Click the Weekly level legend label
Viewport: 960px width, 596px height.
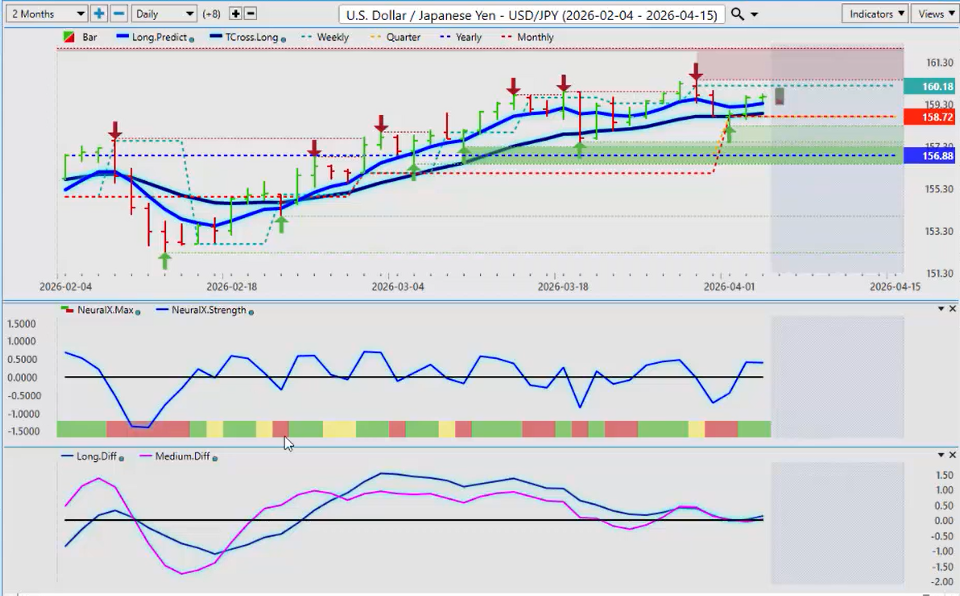[332, 38]
